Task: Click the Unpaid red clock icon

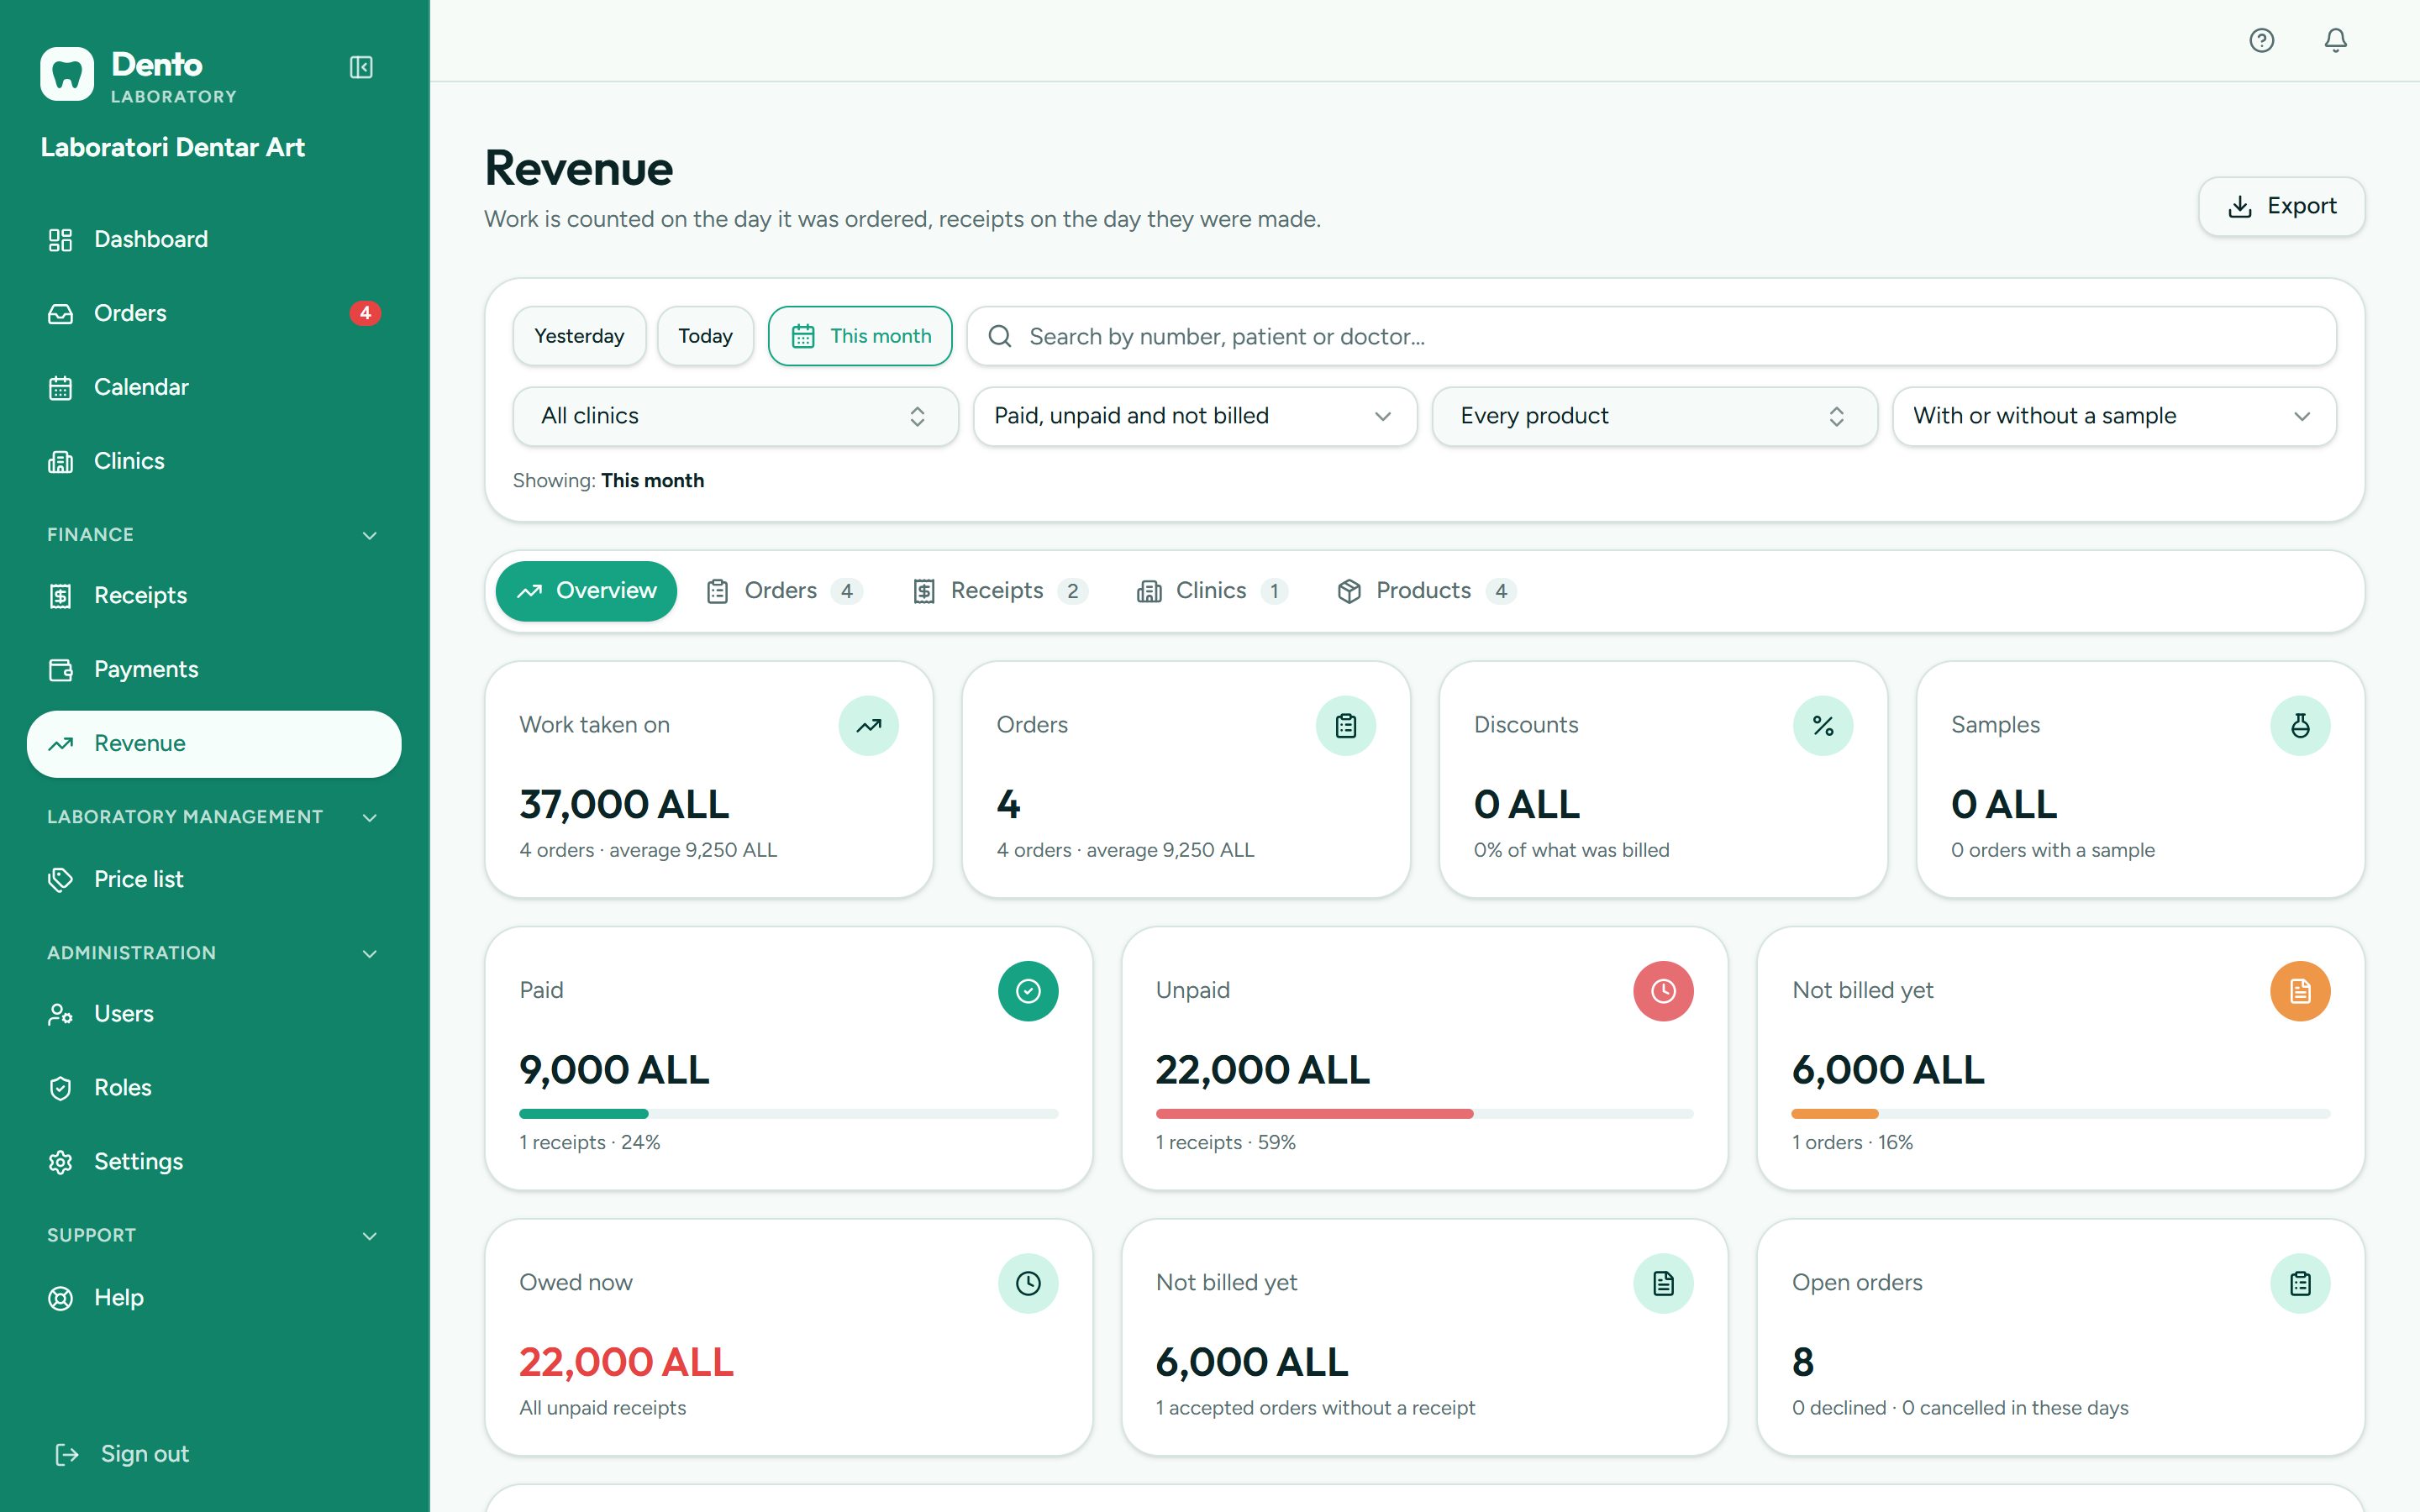Action: click(x=1663, y=991)
